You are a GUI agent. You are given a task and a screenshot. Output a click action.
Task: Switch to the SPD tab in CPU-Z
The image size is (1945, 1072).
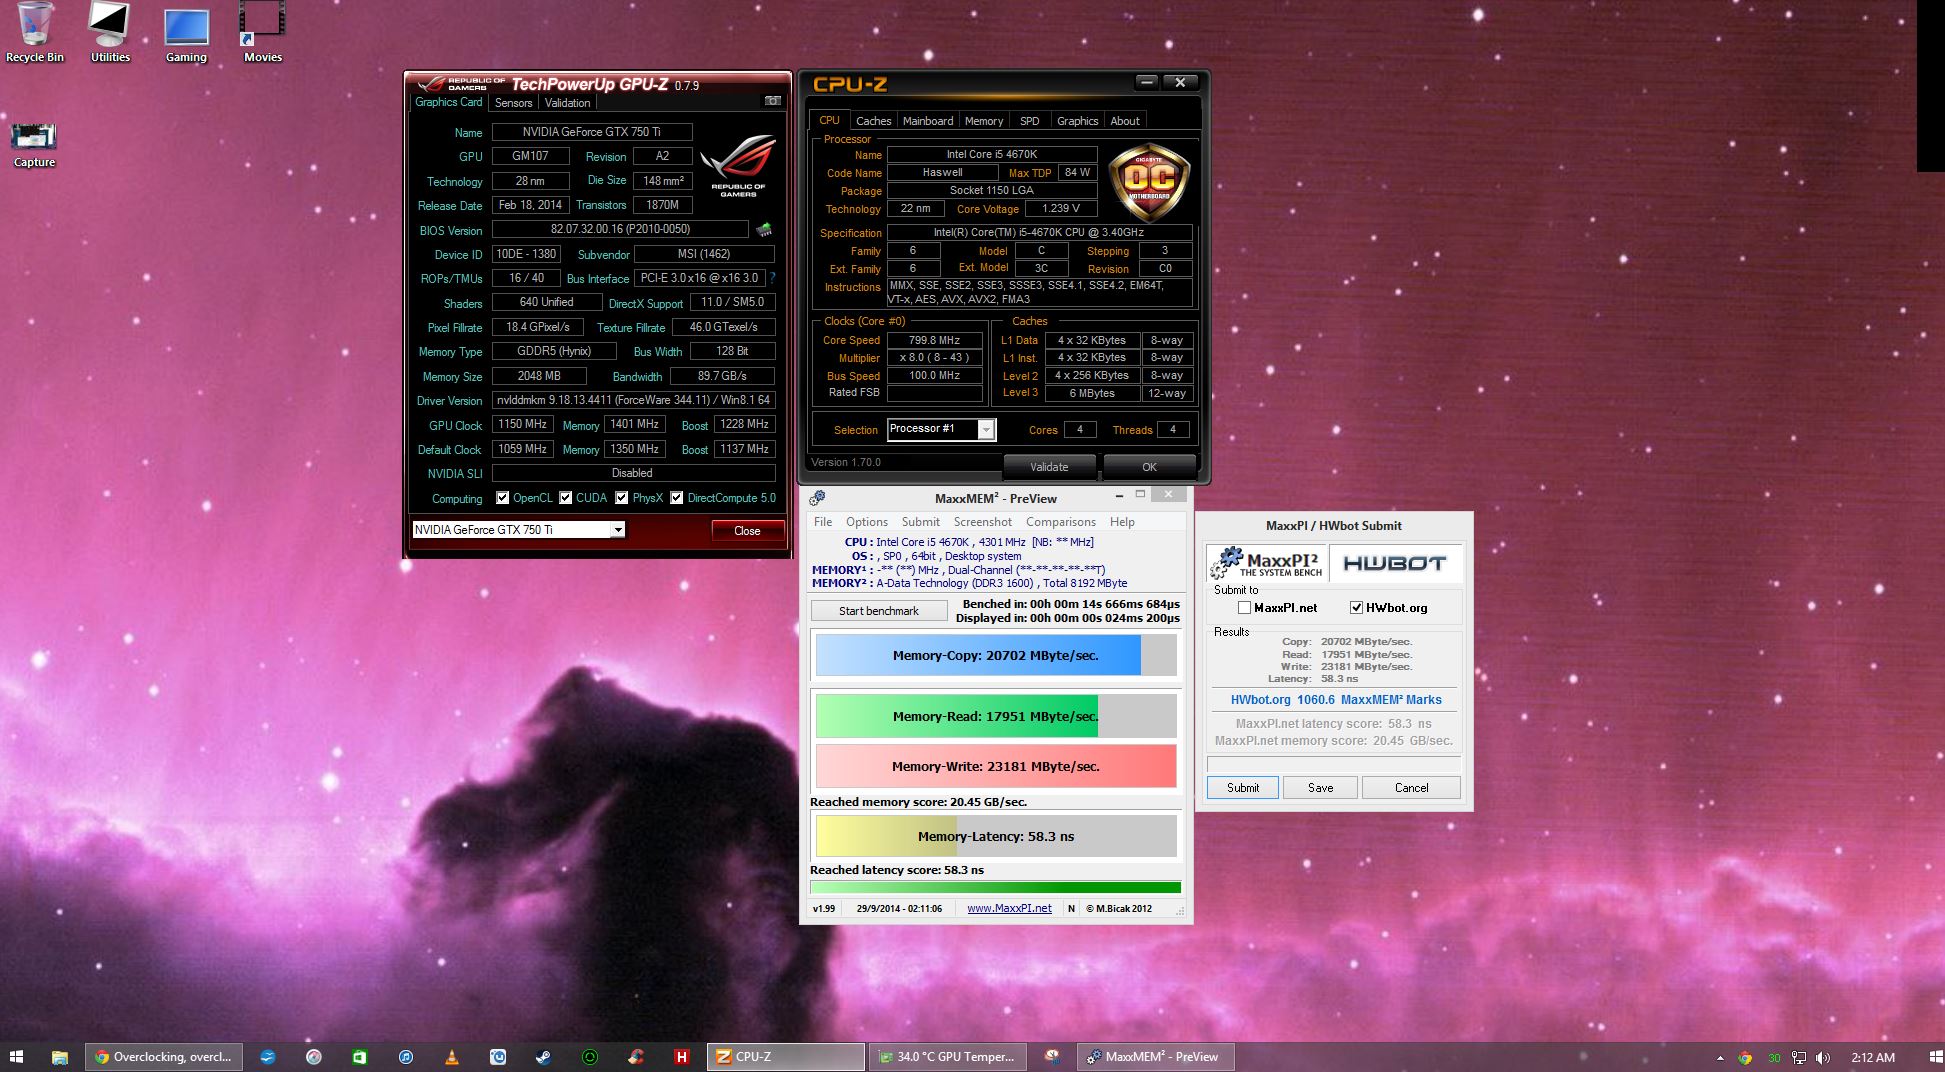tap(1029, 121)
